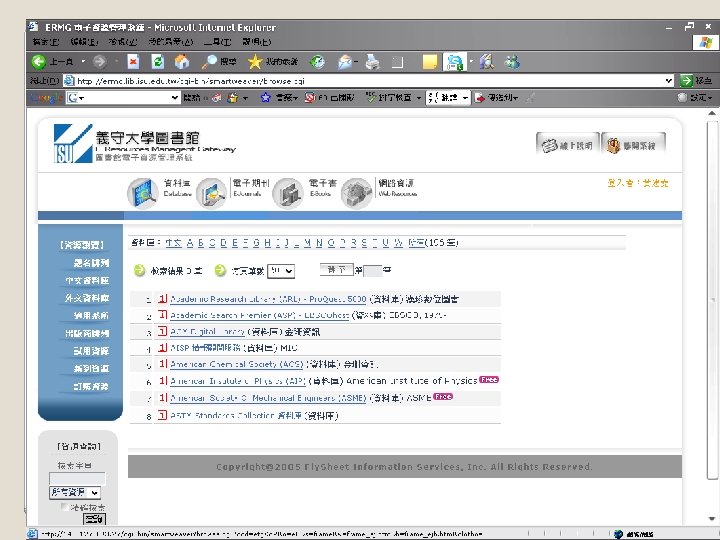720x540 pixels.
Task: Click the Research icon in the toolbar
Action: coord(486,62)
